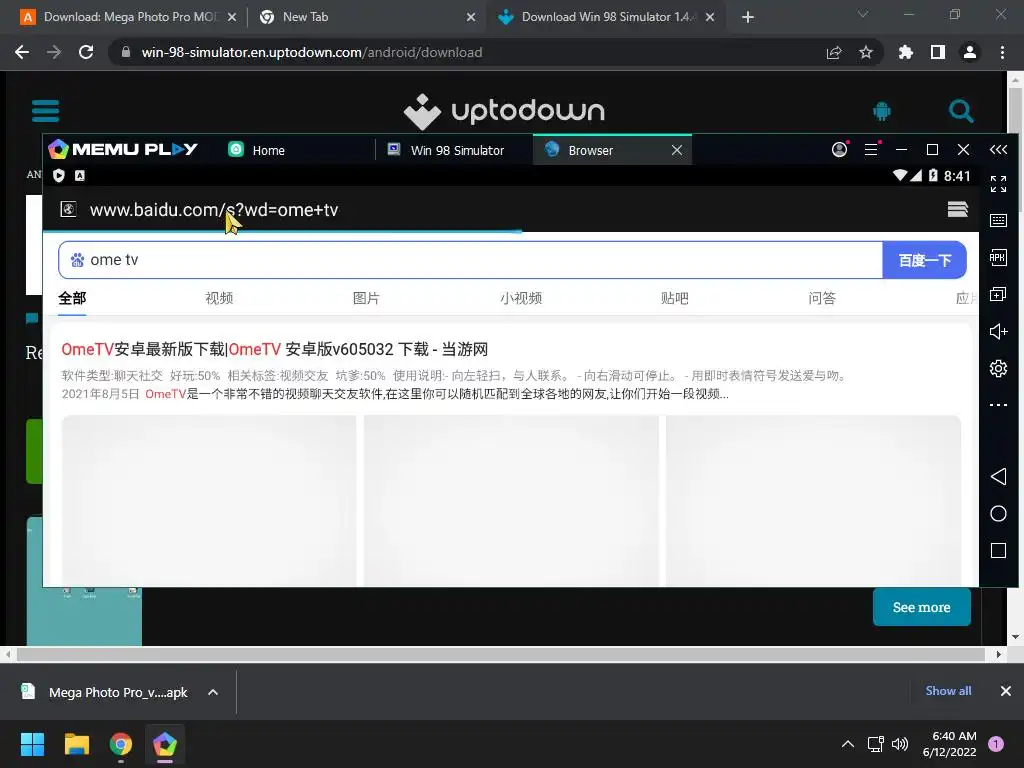The height and width of the screenshot is (768, 1024).
Task: Add a new Chrome tab
Action: [748, 17]
